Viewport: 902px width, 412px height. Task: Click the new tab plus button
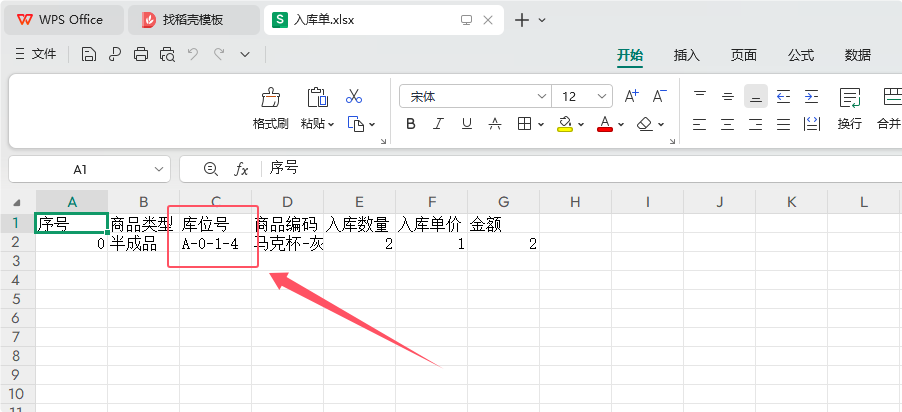click(x=521, y=20)
